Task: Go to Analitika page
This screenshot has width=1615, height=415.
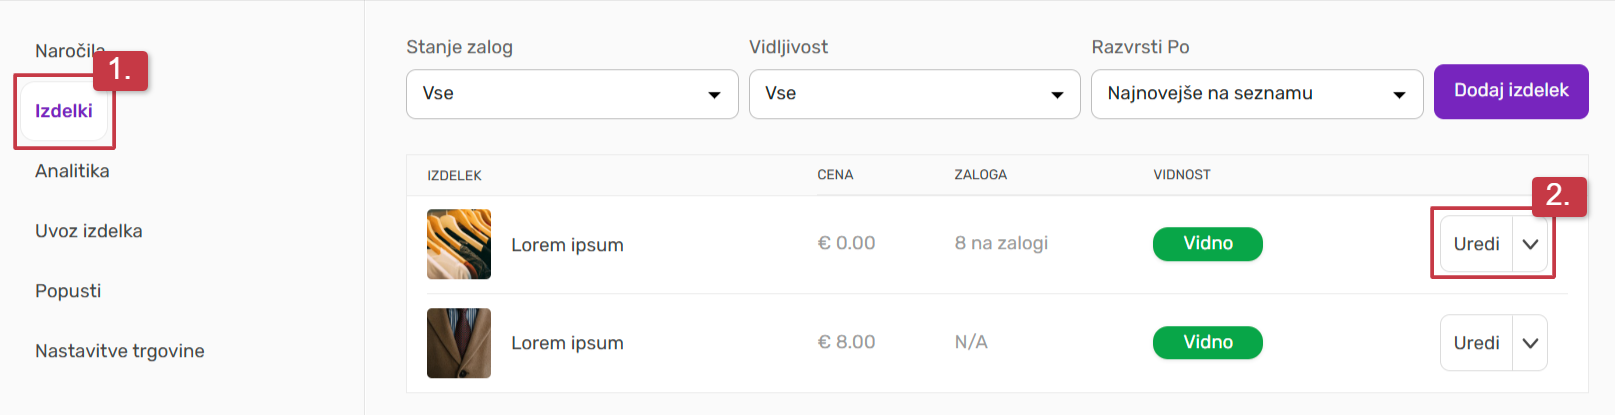Action: click(x=72, y=171)
